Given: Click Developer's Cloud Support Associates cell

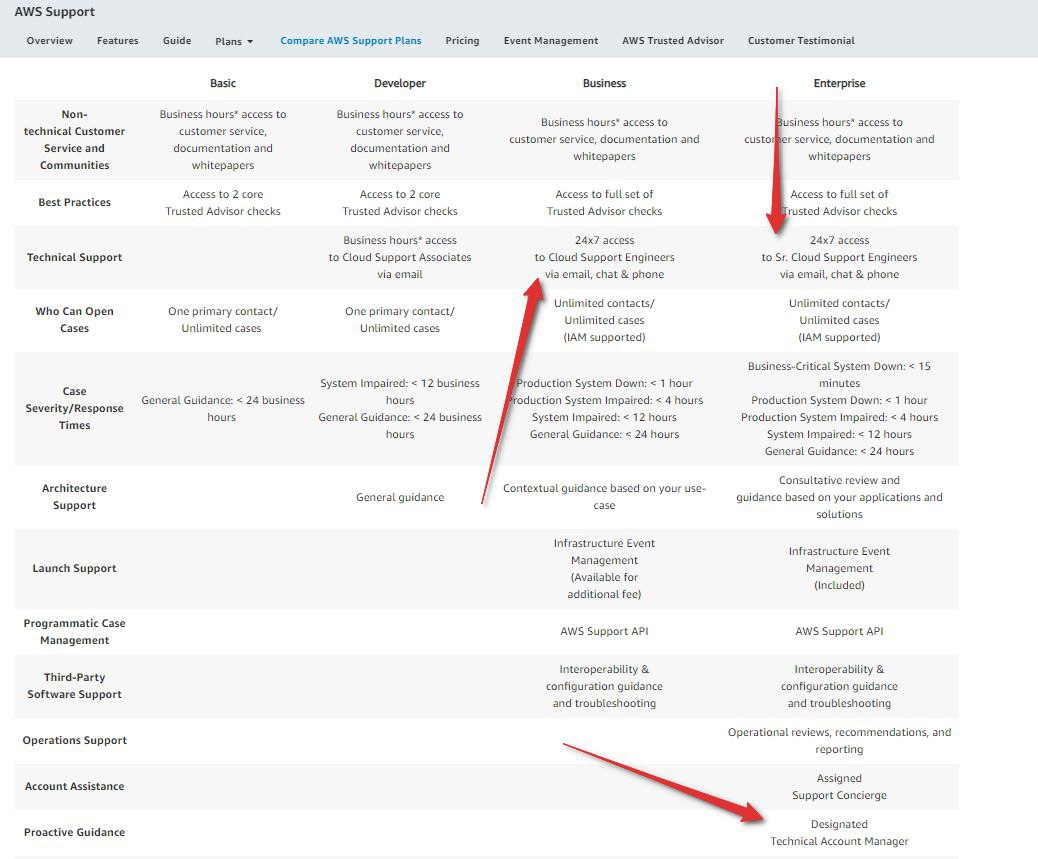Looking at the screenshot, I should [400, 257].
